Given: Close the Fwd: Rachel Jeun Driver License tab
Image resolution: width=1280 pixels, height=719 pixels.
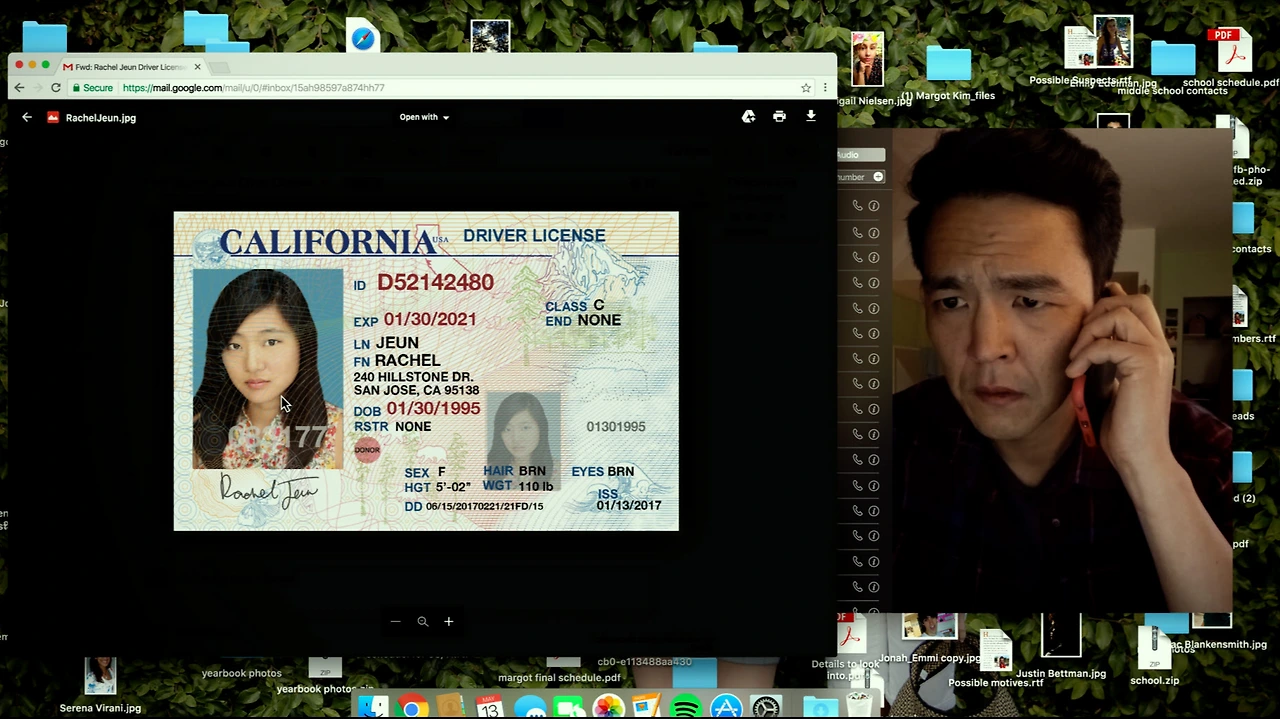Looking at the screenshot, I should tap(197, 67).
